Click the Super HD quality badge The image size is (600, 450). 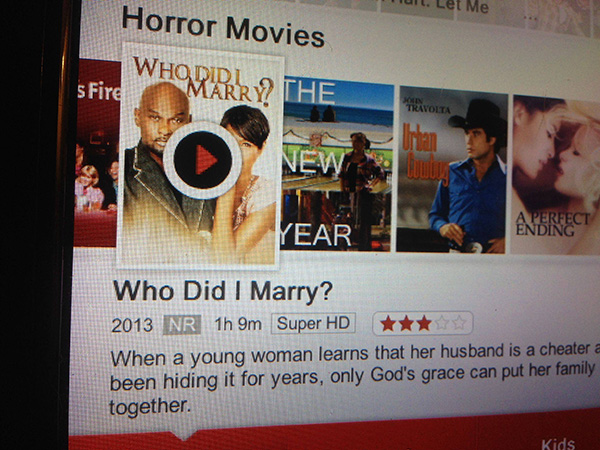point(313,324)
